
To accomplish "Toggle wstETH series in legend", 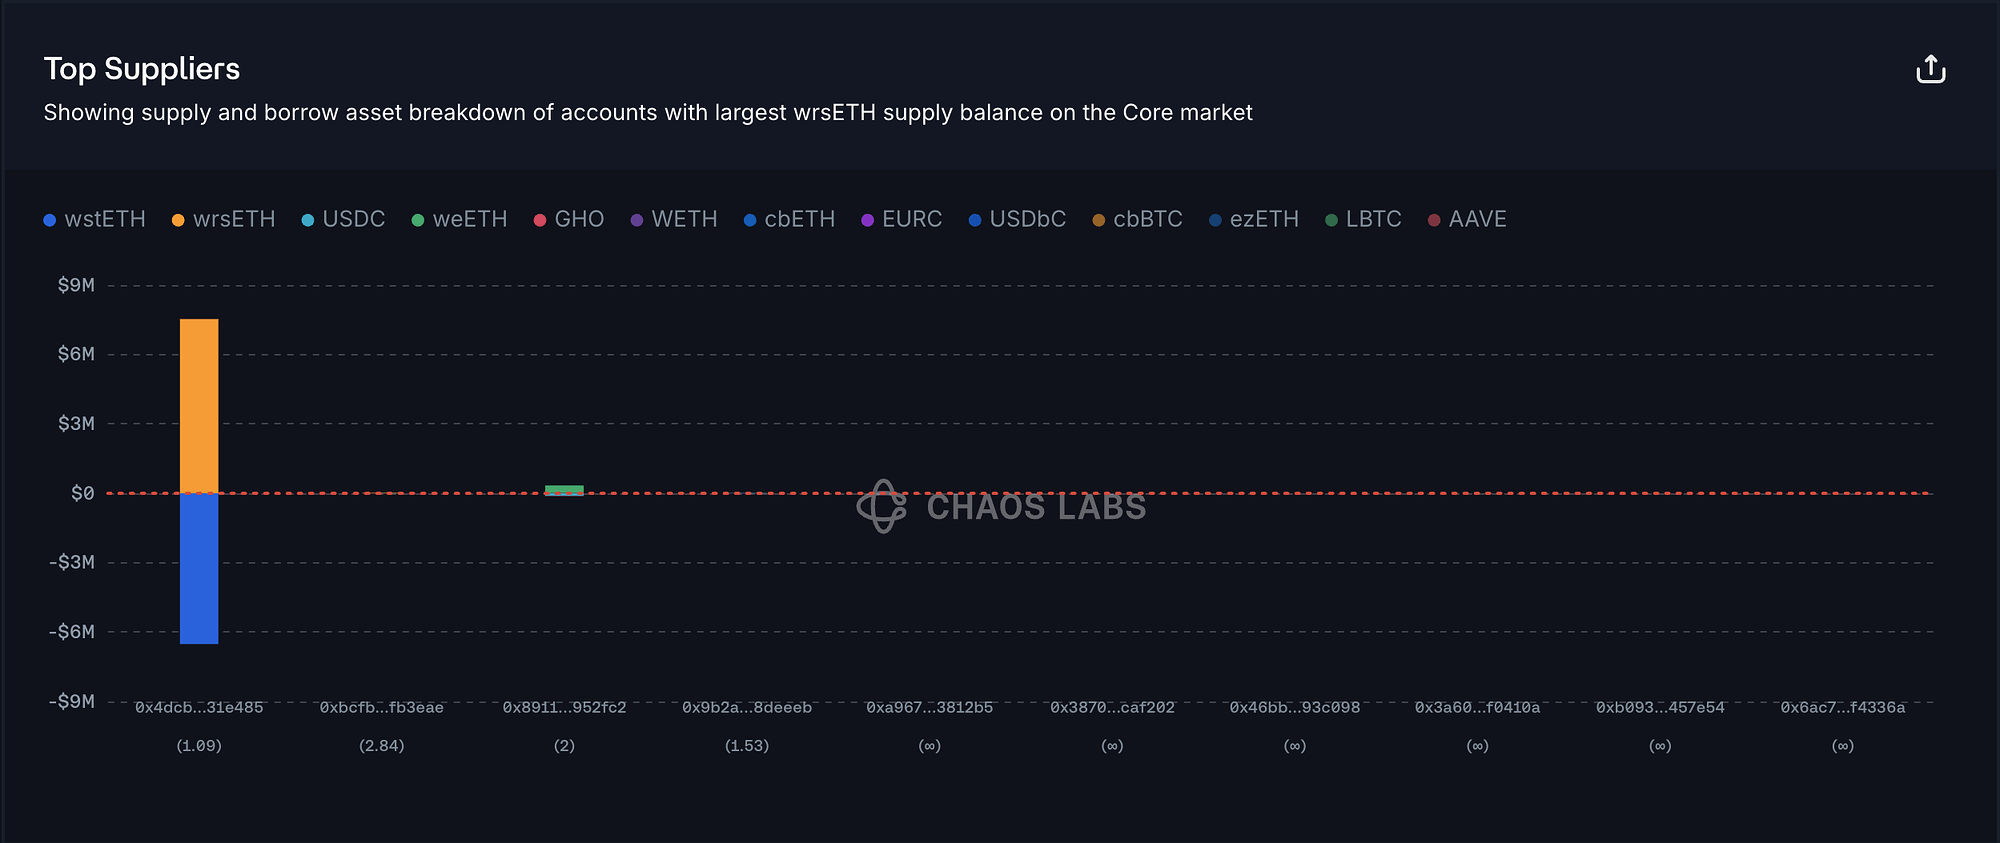I will 95,219.
